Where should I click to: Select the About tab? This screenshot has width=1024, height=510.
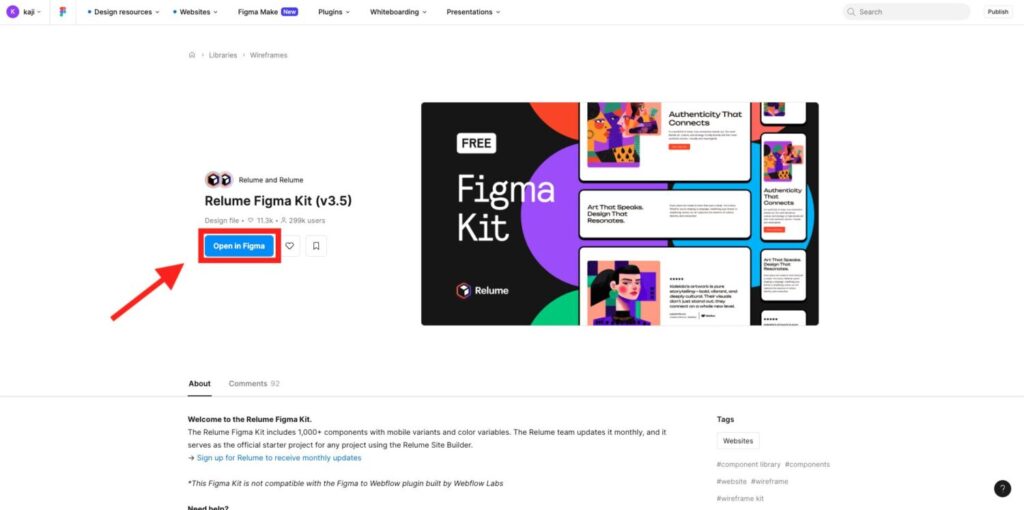[x=200, y=383]
